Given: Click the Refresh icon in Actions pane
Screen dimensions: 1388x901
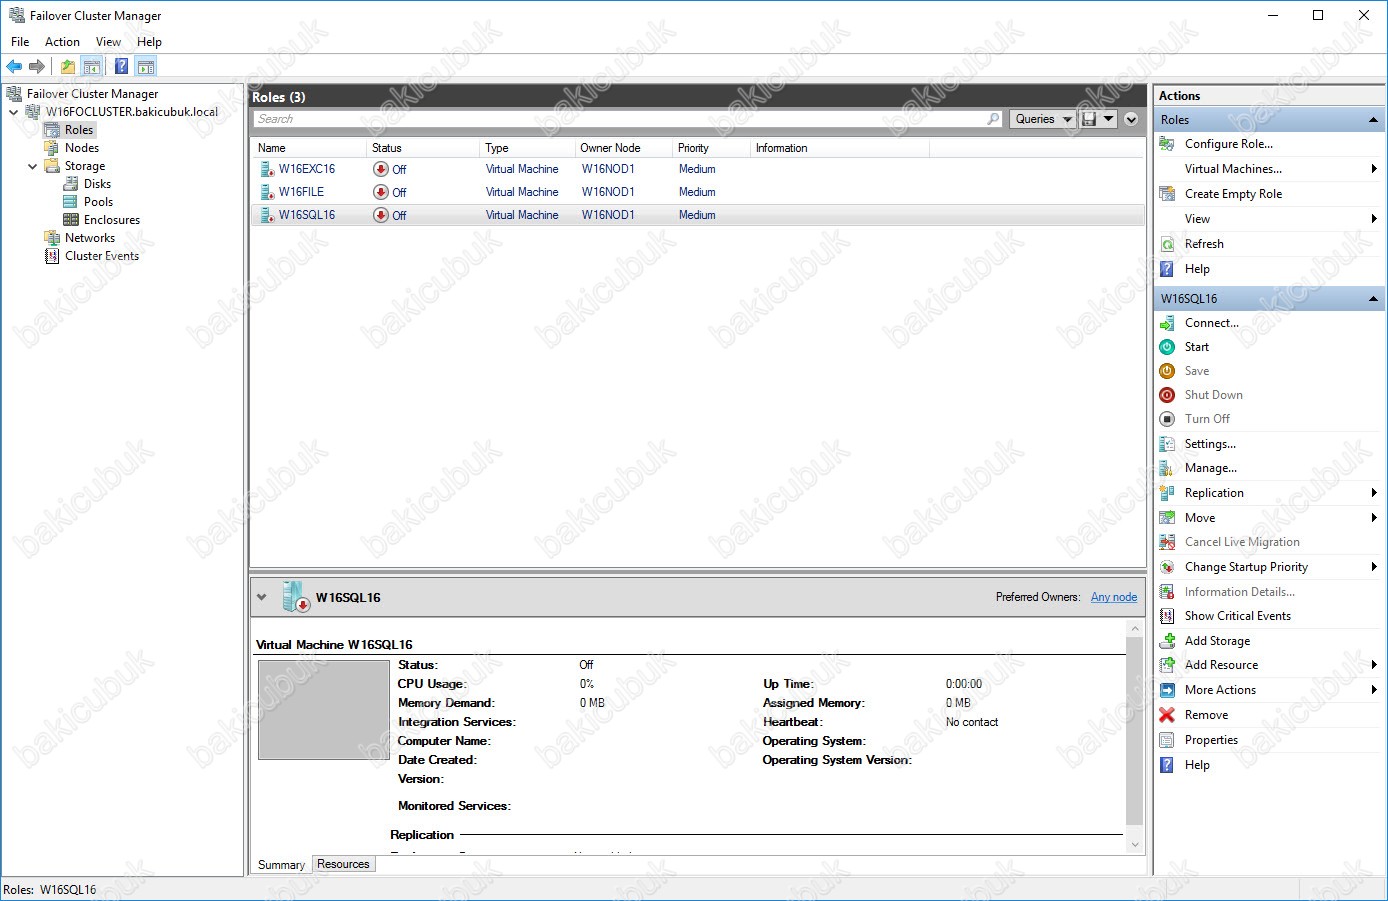Looking at the screenshot, I should click(x=1167, y=244).
